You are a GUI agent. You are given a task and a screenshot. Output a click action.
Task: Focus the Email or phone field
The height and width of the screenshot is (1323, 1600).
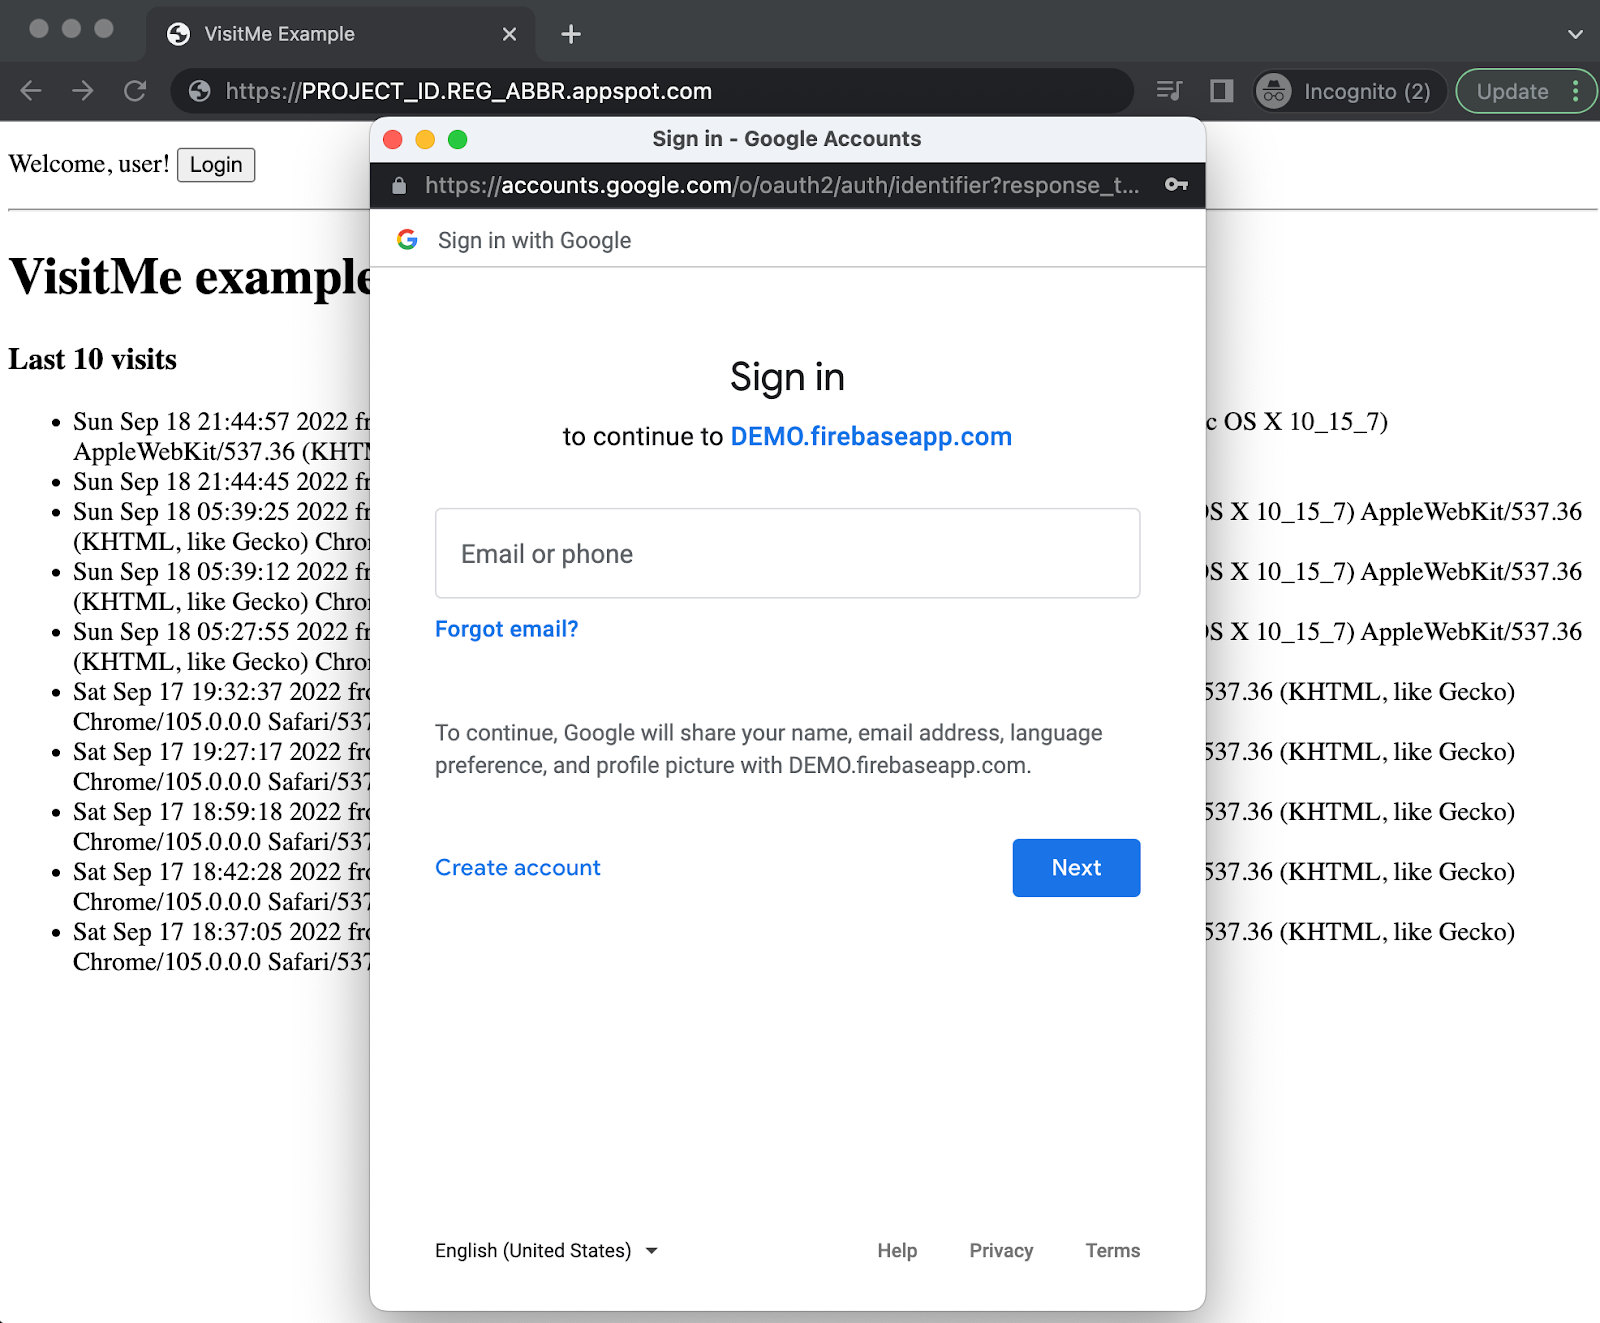[x=787, y=554]
